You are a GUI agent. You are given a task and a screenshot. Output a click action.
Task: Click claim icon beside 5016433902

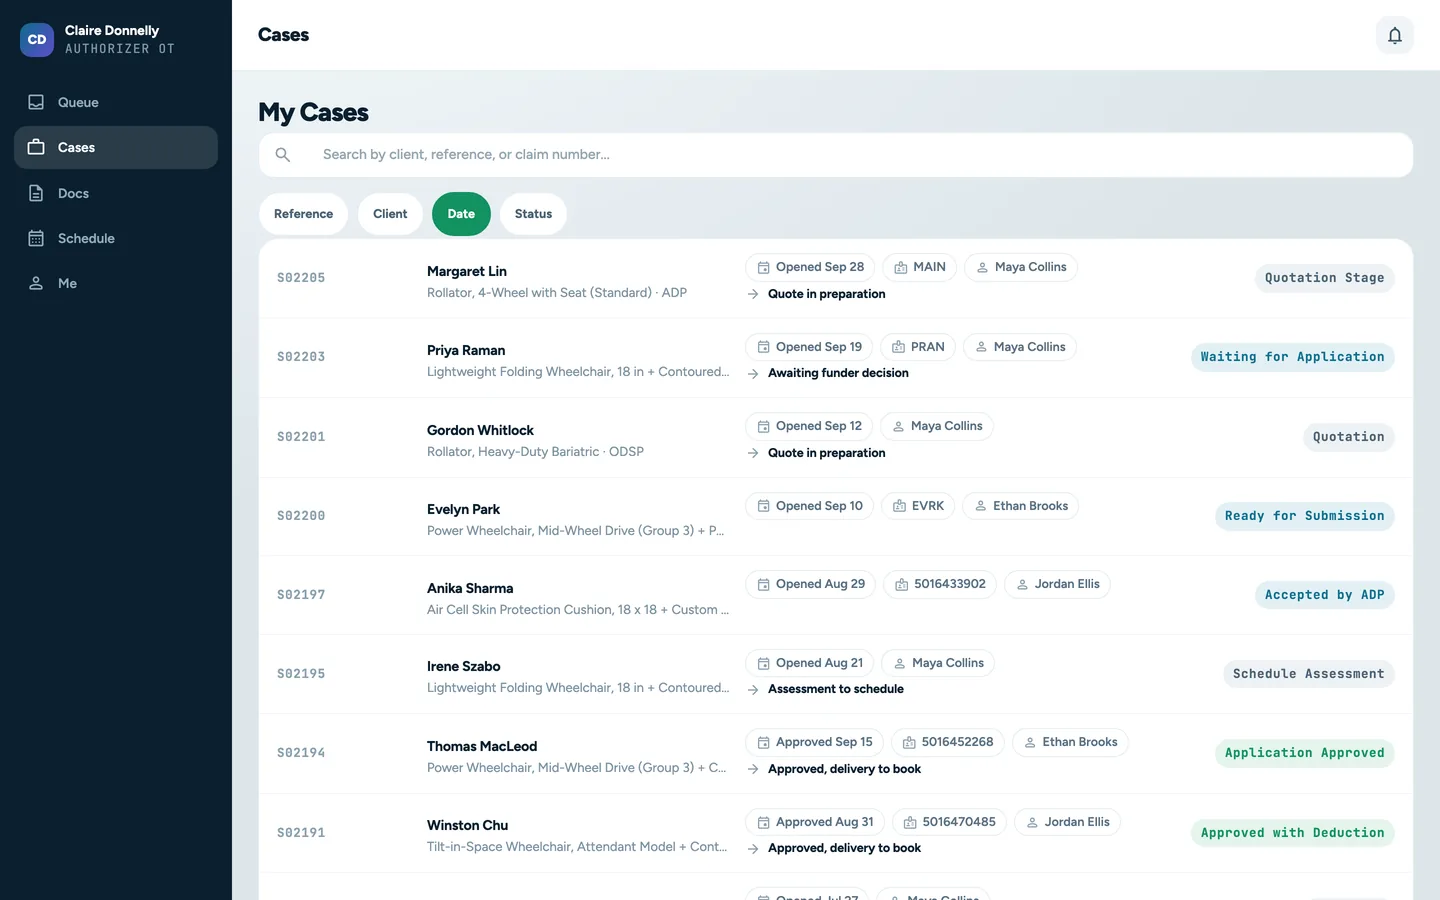click(901, 585)
